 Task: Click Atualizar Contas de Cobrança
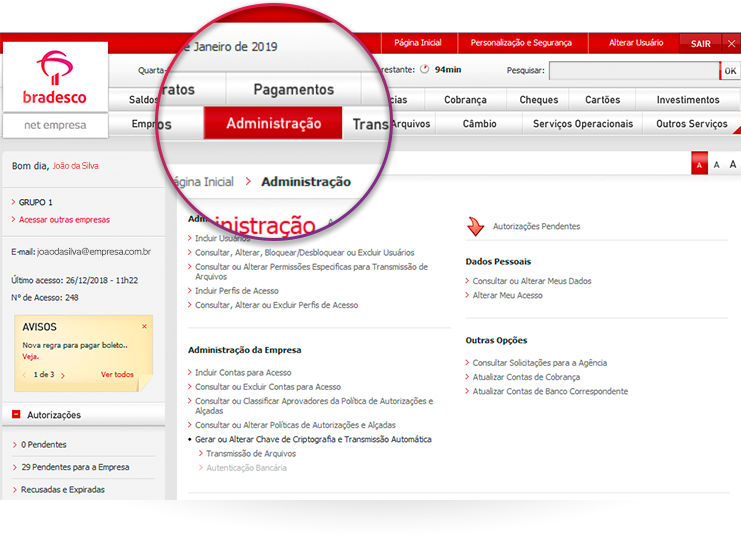[x=526, y=377]
